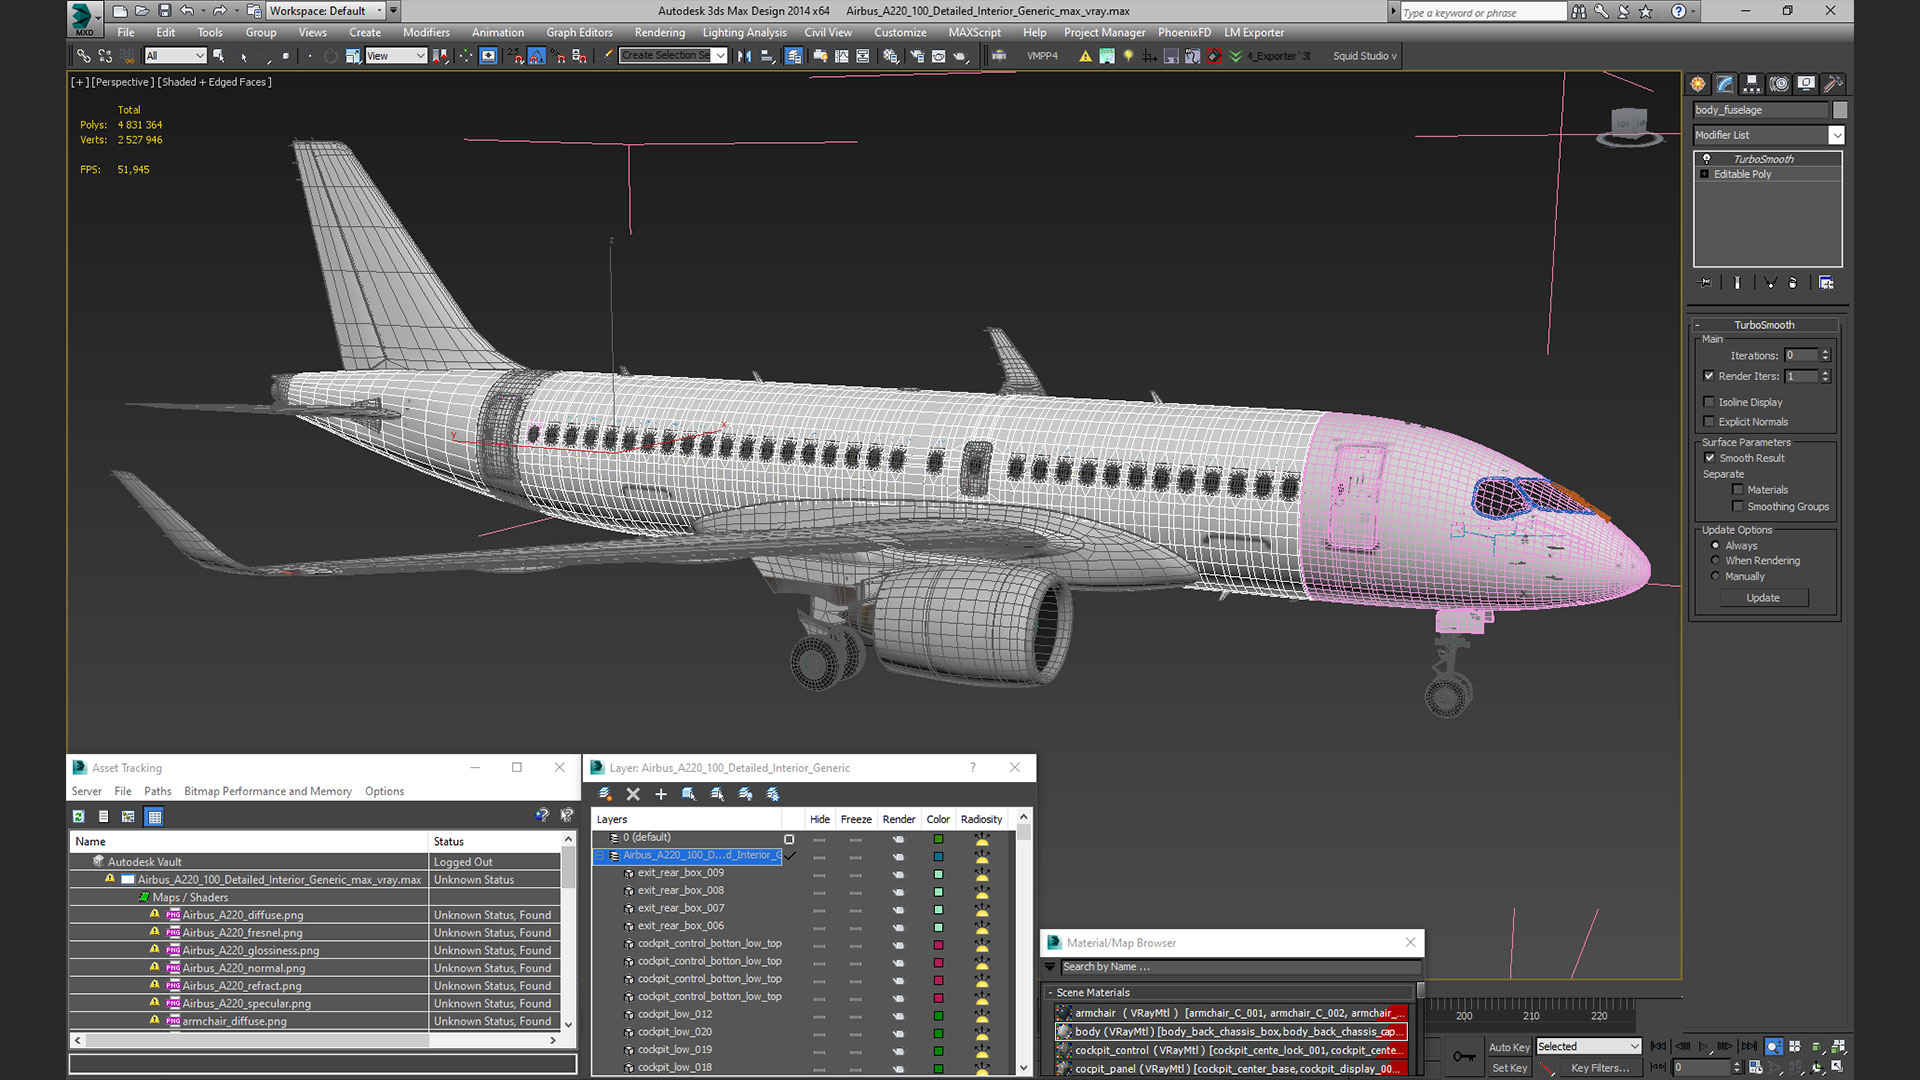This screenshot has width=1920, height=1080.
Task: Click Delete Layer X icon in Layer dialog
Action: coord(633,794)
